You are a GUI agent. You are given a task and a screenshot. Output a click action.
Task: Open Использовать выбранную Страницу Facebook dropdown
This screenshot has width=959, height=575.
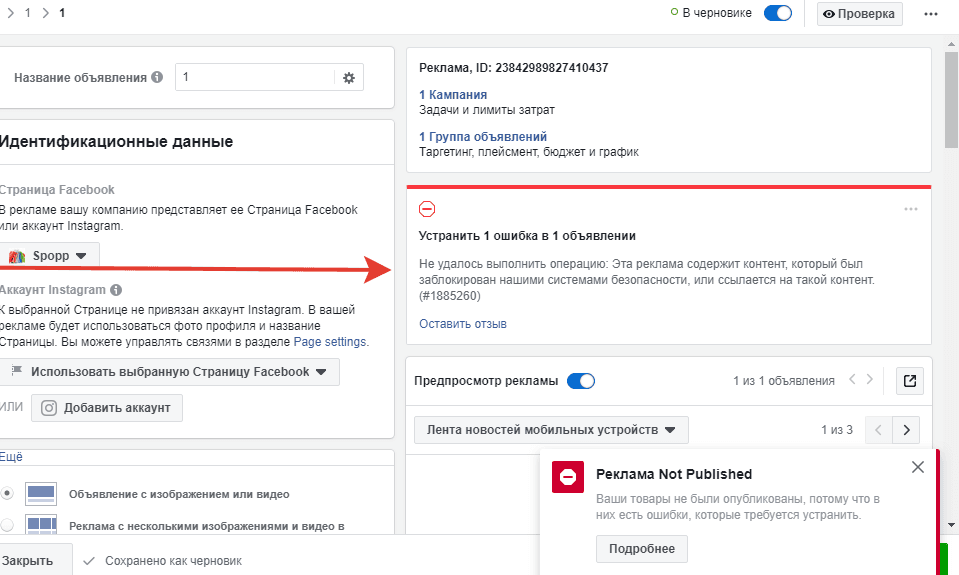click(x=168, y=372)
